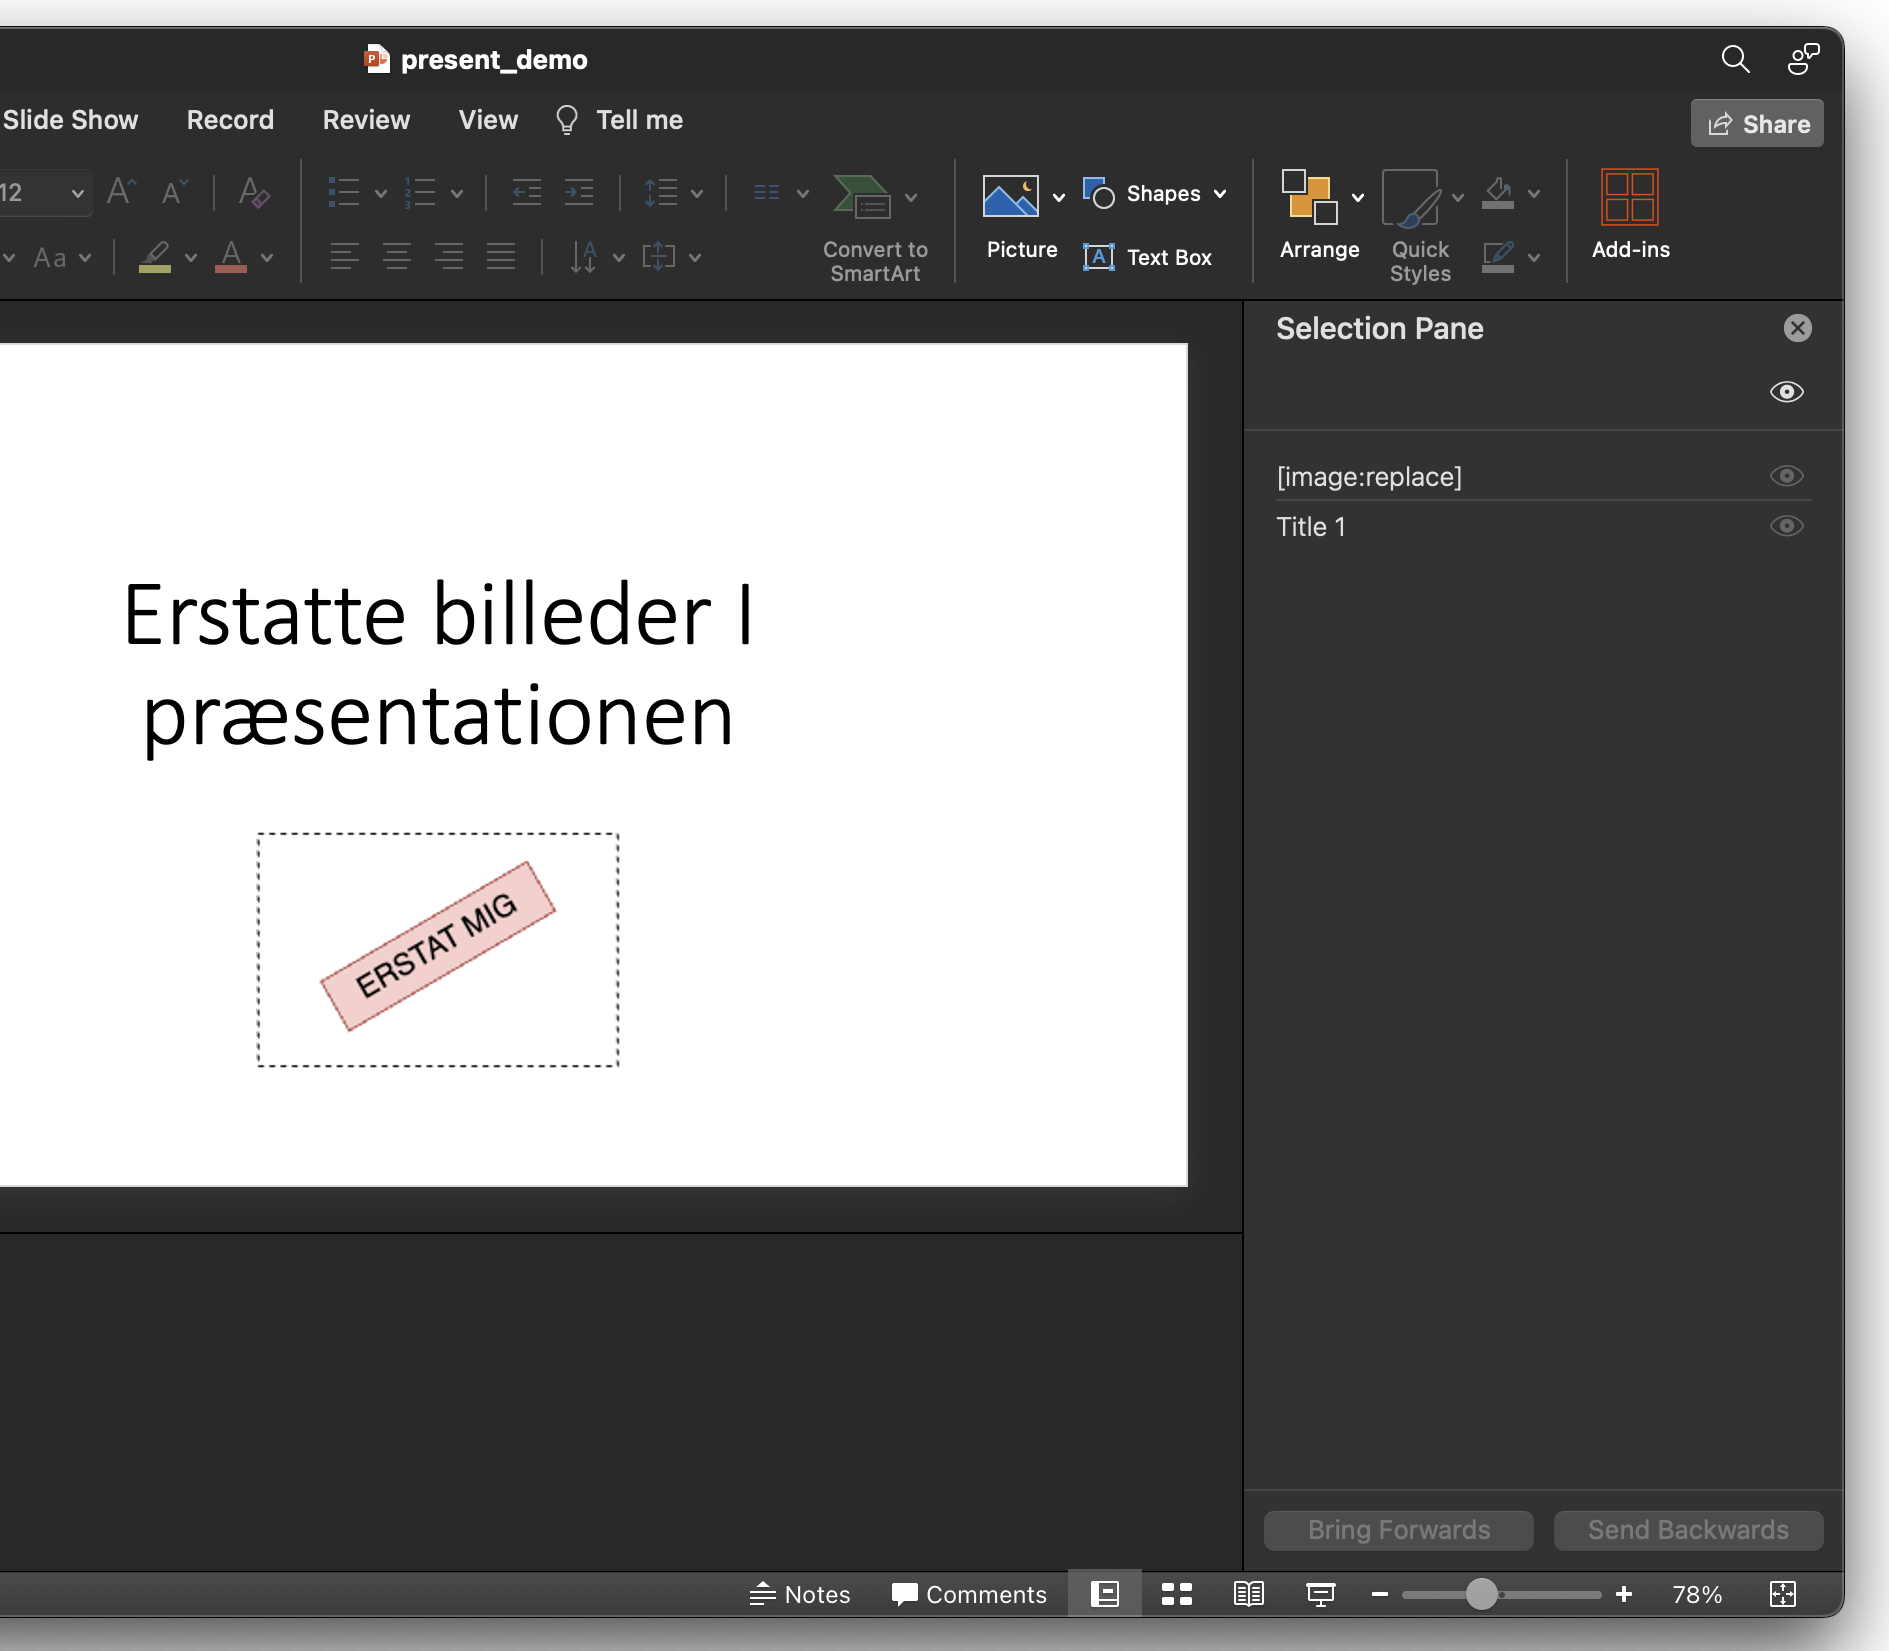Start the slide show from status bar

pyautogui.click(x=1321, y=1594)
